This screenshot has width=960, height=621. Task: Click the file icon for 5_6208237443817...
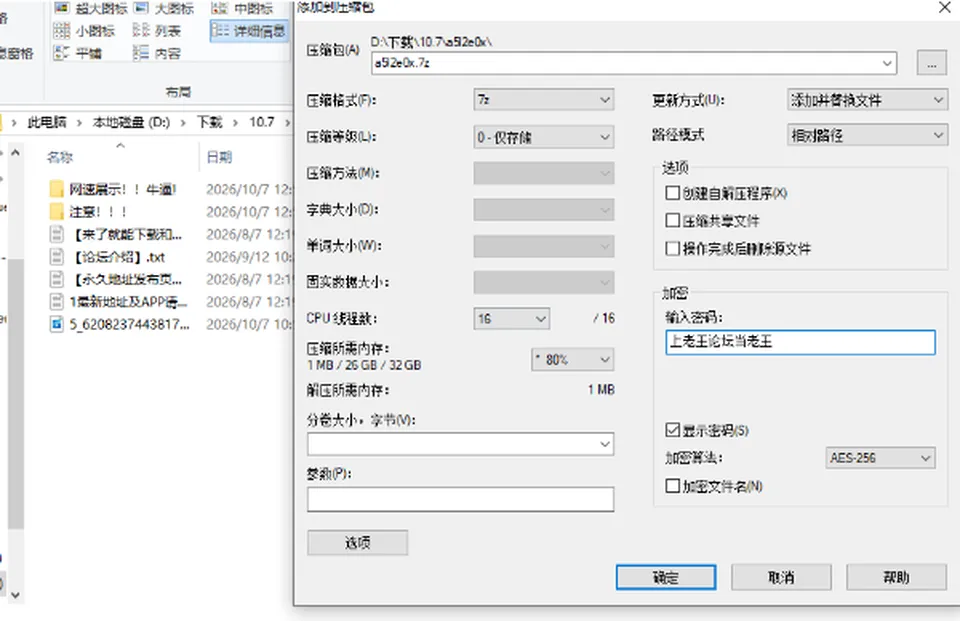(x=56, y=324)
